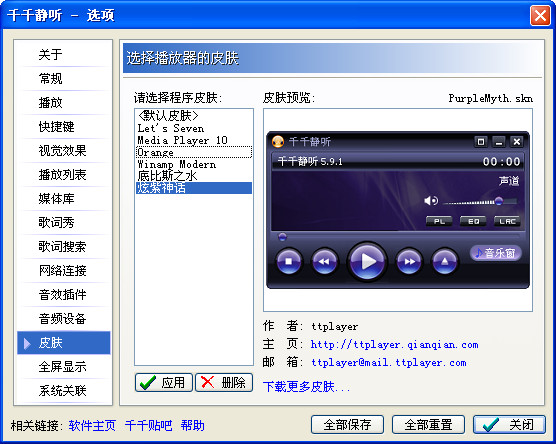Select the 底比斯之水 skin
This screenshot has width=556, height=444.
(x=194, y=176)
